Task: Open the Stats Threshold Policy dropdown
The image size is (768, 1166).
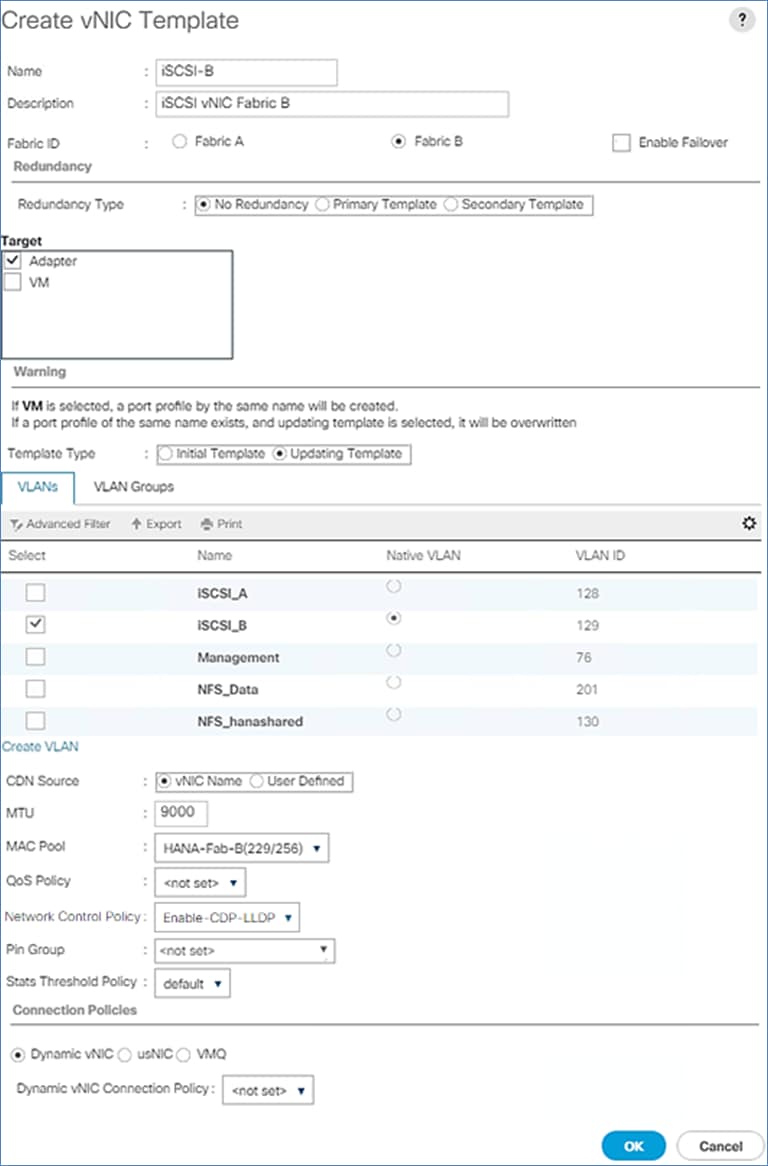Action: (x=193, y=983)
